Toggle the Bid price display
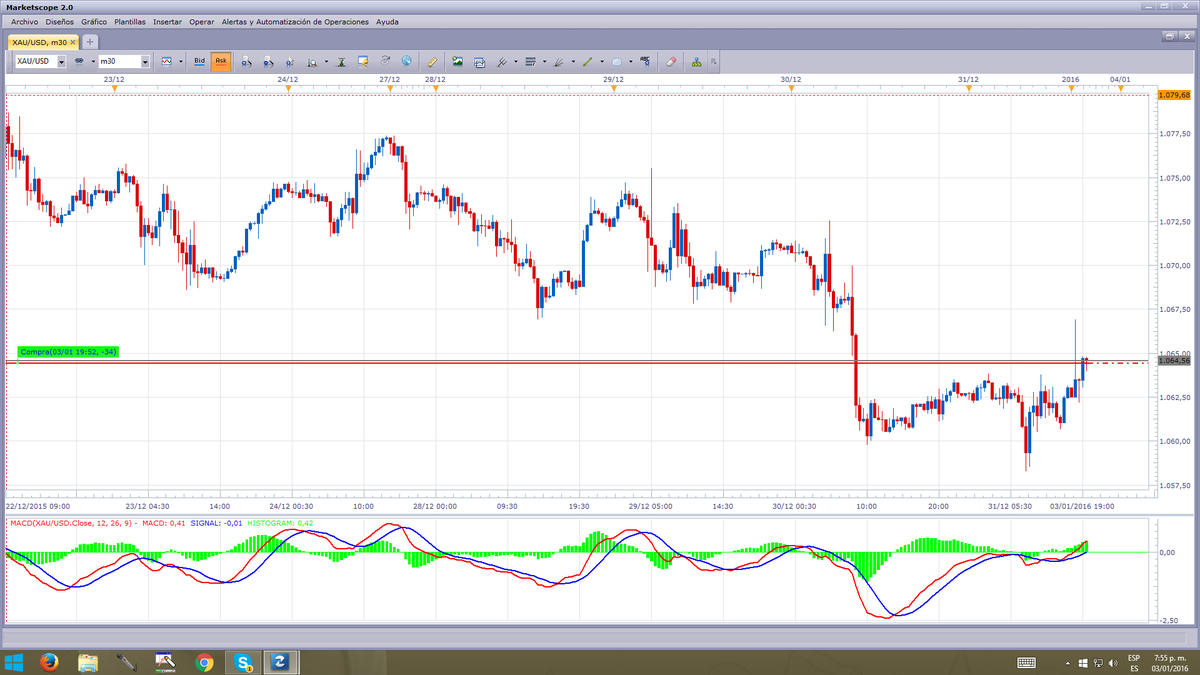Screen dimensions: 1200x675 tap(199, 61)
